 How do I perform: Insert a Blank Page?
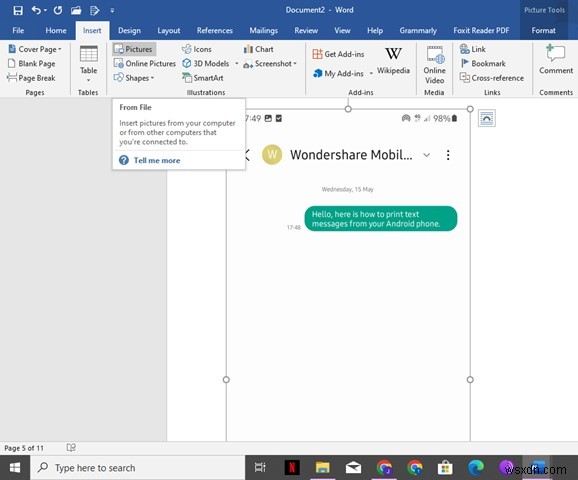tap(32, 64)
